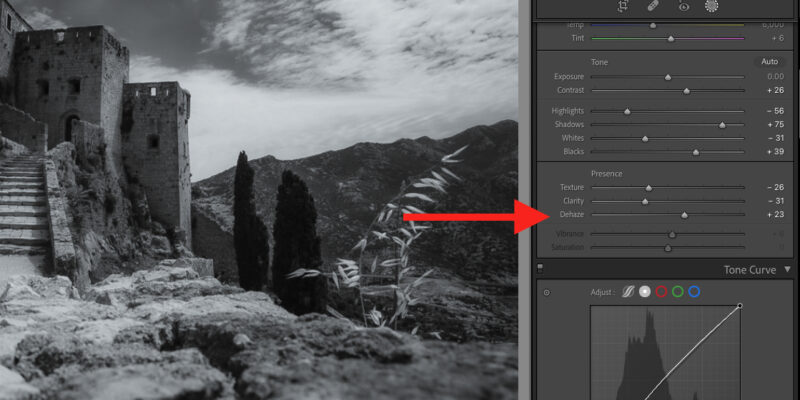Click the Clarity slider handle
Screen dimensions: 800x400
[645, 202]
